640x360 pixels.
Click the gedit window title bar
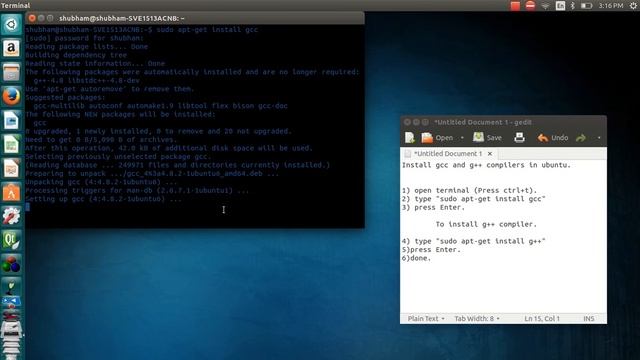point(503,122)
